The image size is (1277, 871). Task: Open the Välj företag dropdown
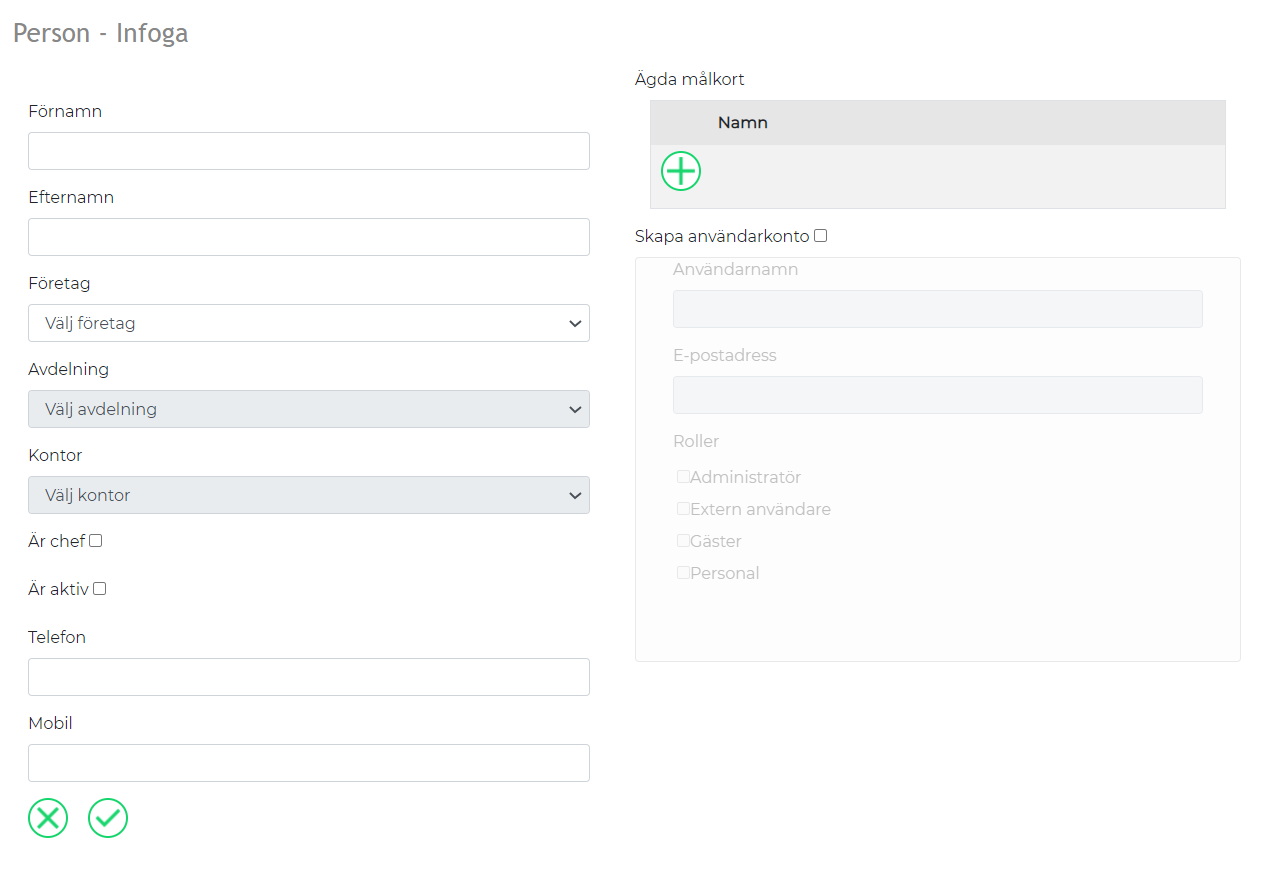[x=309, y=323]
